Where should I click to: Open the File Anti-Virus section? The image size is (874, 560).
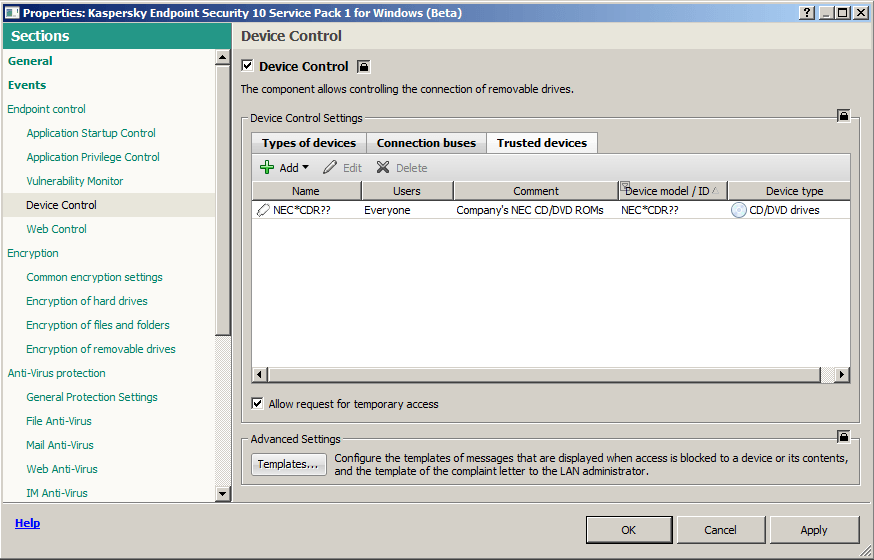point(59,421)
